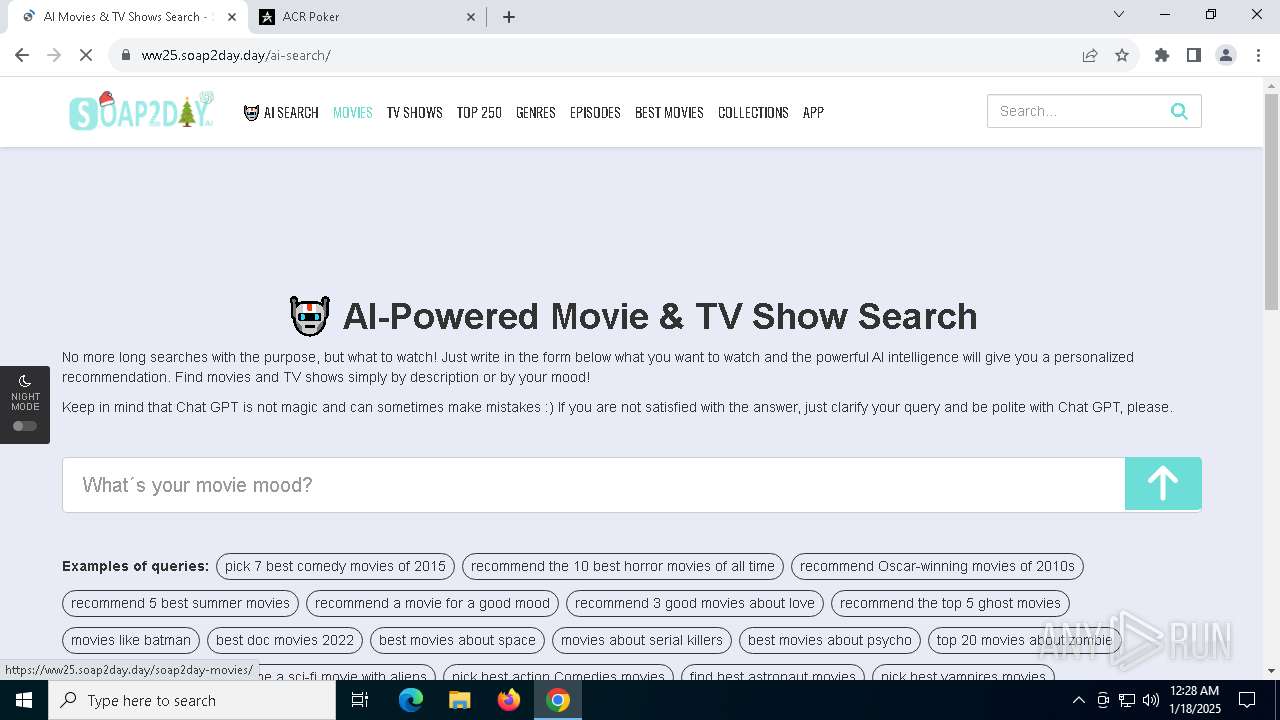Screen dimensions: 1280x720
Task: Select 'recommend the top 5 ghost movies'
Action: pos(950,603)
